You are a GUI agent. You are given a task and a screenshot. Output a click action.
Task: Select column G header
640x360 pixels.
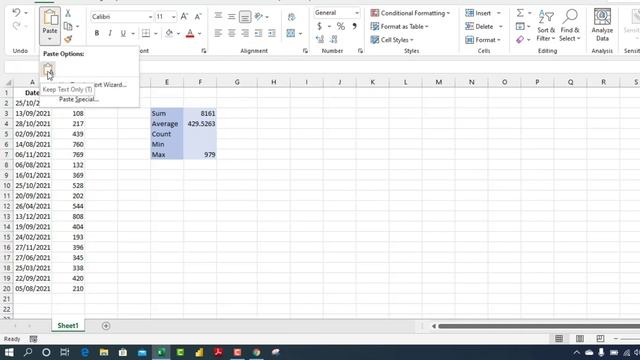pos(237,82)
